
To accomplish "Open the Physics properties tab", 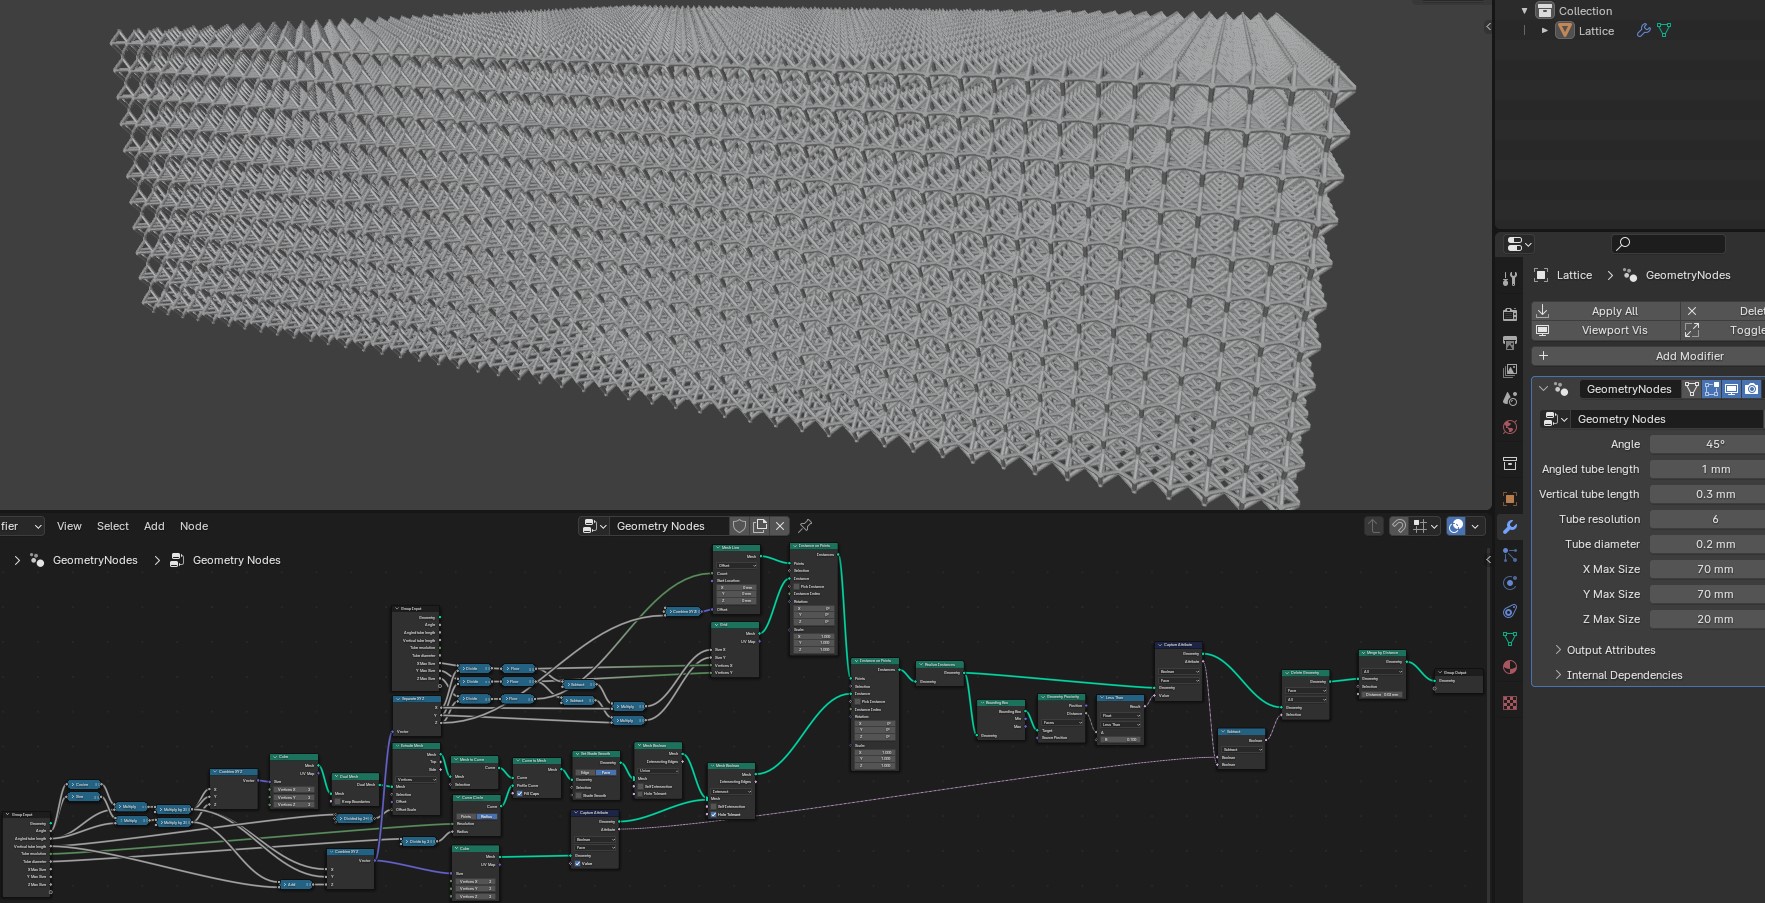I will pyautogui.click(x=1510, y=583).
